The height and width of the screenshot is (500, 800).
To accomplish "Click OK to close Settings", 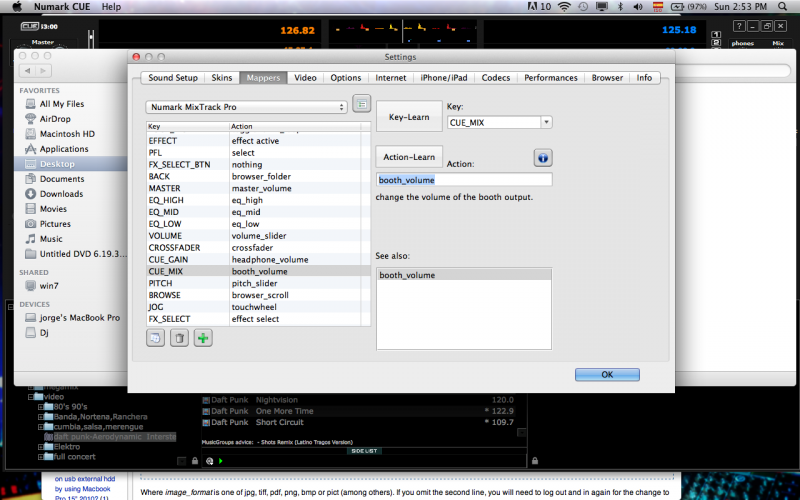I will point(606,374).
